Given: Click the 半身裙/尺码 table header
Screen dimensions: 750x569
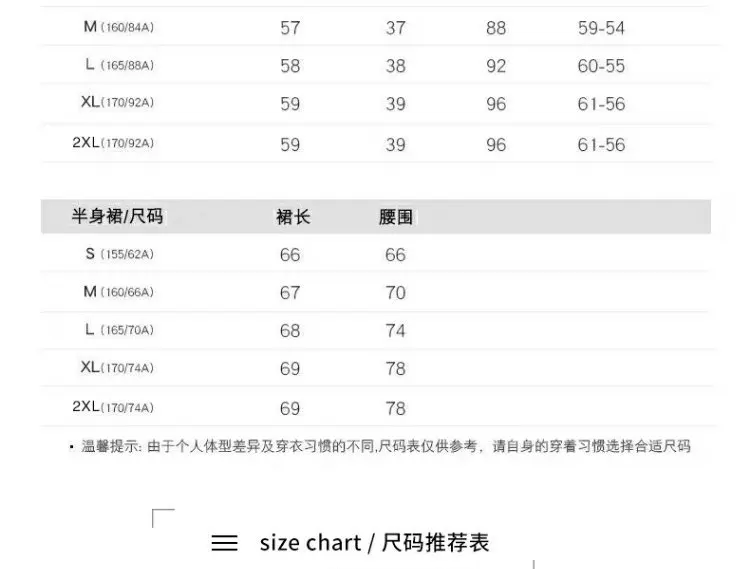Looking at the screenshot, I should click(117, 216).
